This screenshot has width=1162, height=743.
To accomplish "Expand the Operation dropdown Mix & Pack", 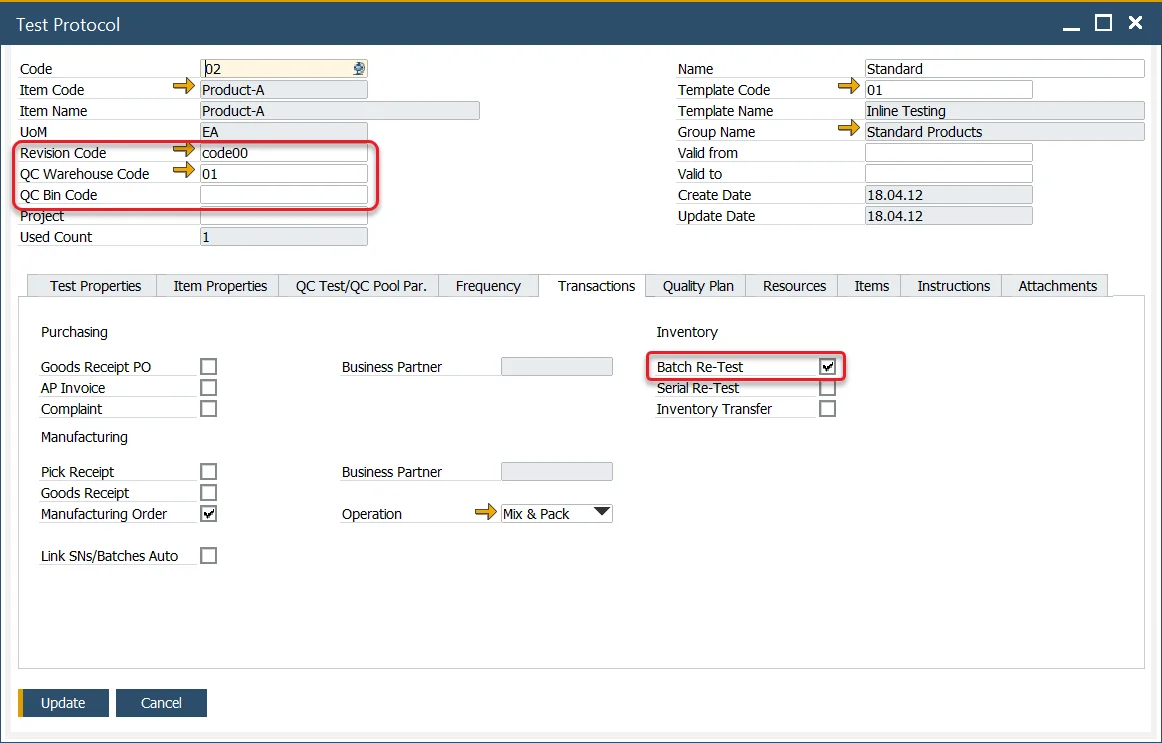I will pos(601,513).
